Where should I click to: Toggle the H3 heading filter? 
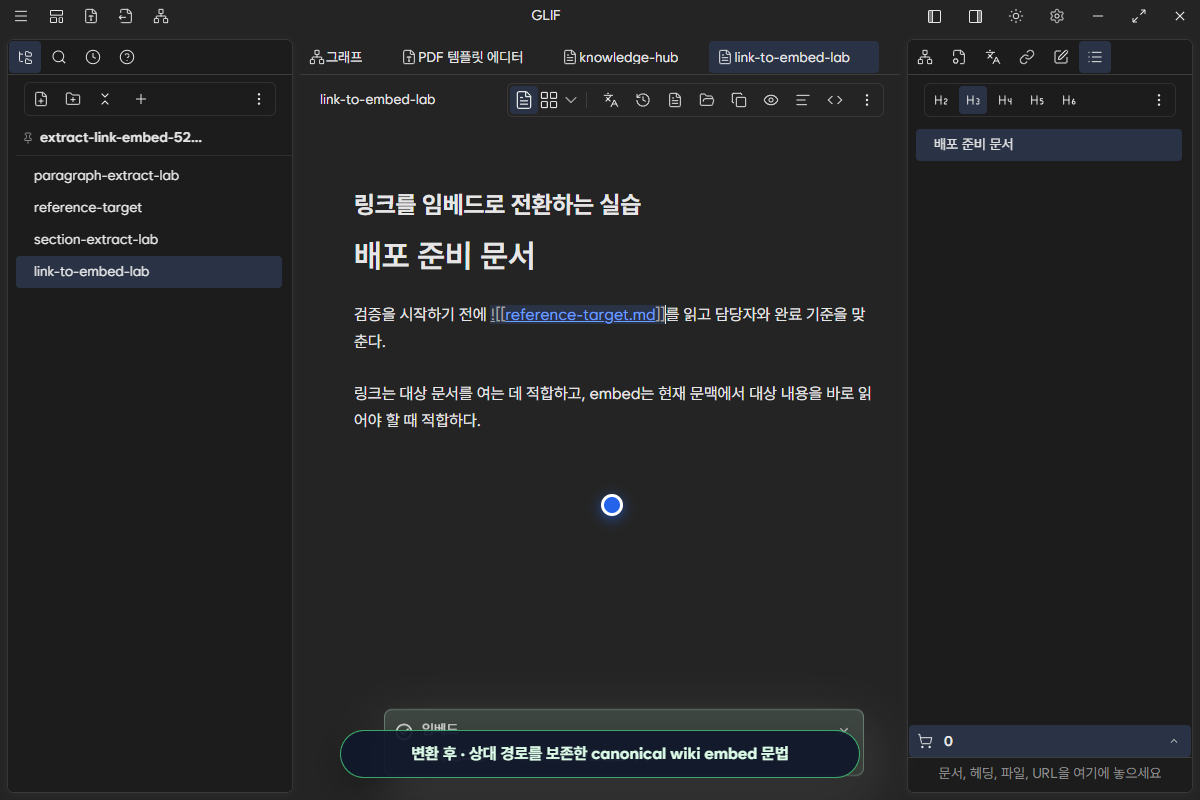(973, 100)
